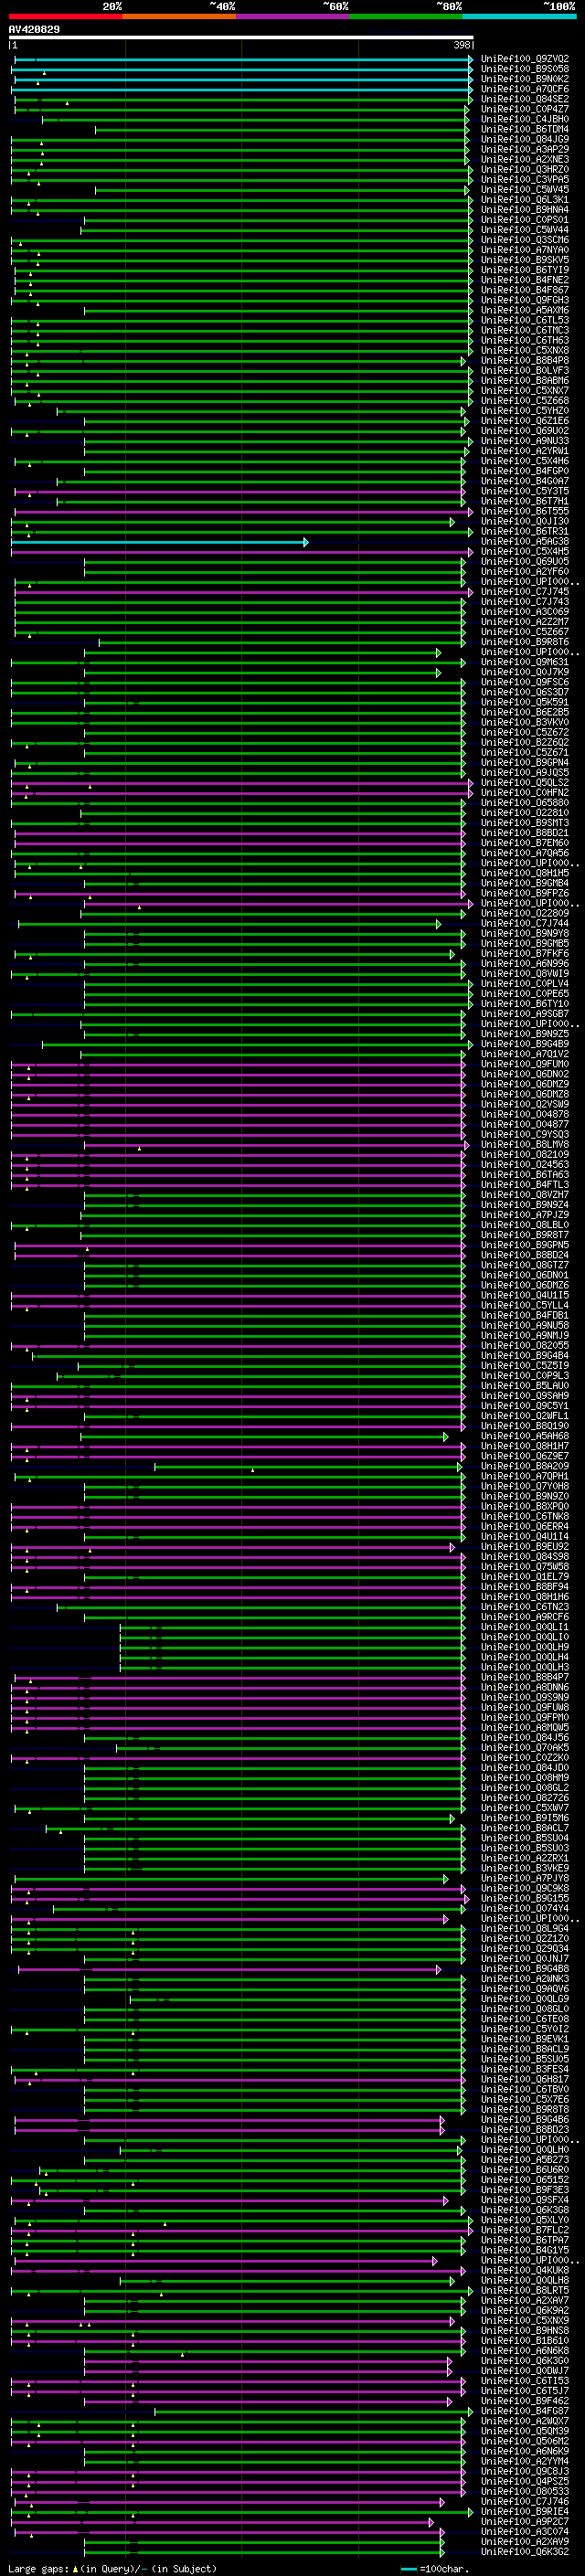Open hit UniRef100_A7QCF6
This screenshot has width=585, height=2576.
click(x=525, y=89)
